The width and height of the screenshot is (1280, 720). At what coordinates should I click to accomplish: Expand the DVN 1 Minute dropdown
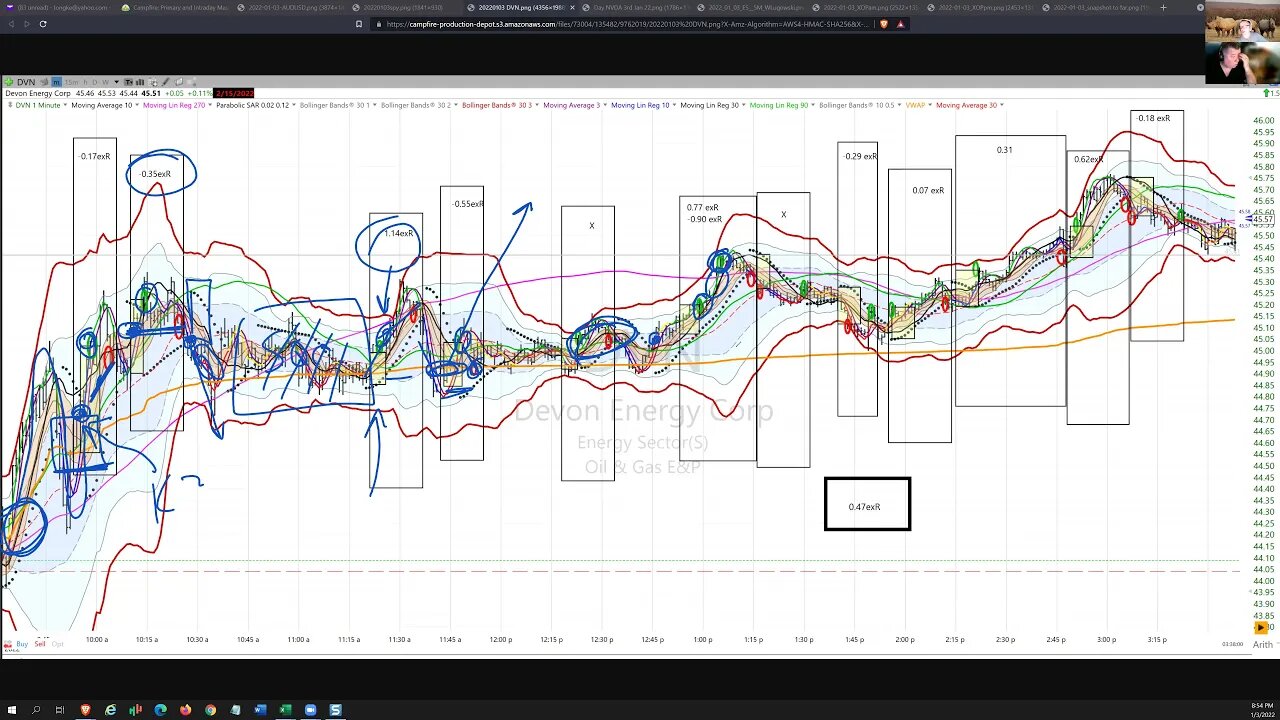[x=65, y=105]
